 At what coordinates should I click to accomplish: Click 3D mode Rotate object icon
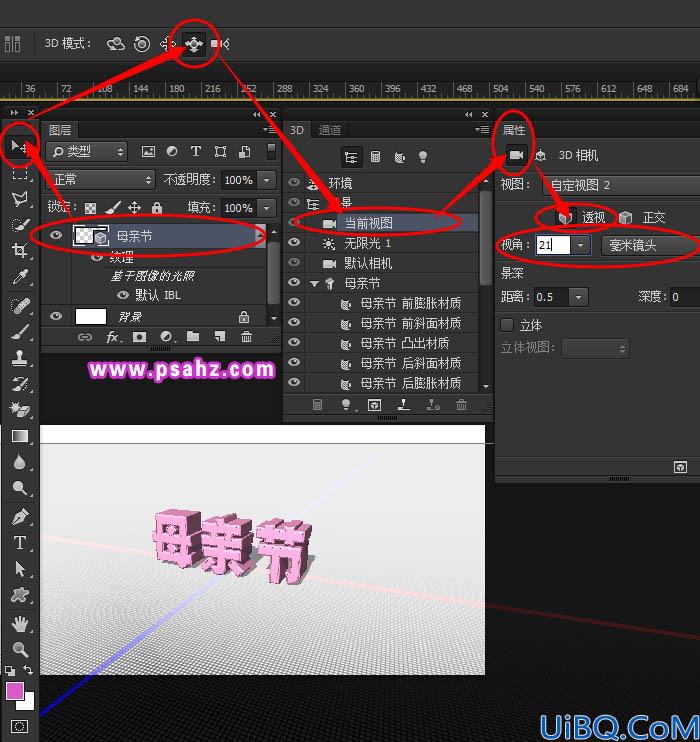click(115, 44)
